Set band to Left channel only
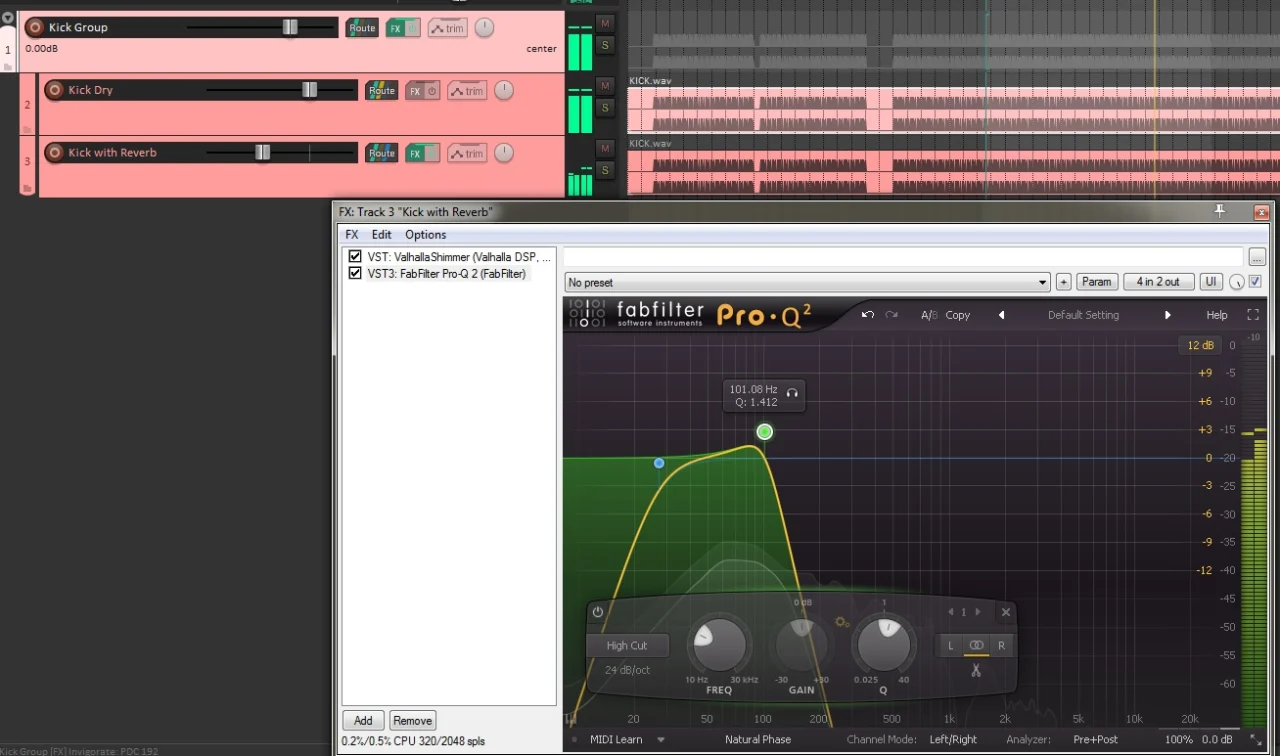Screen dimensions: 1280x756 tap(951, 646)
